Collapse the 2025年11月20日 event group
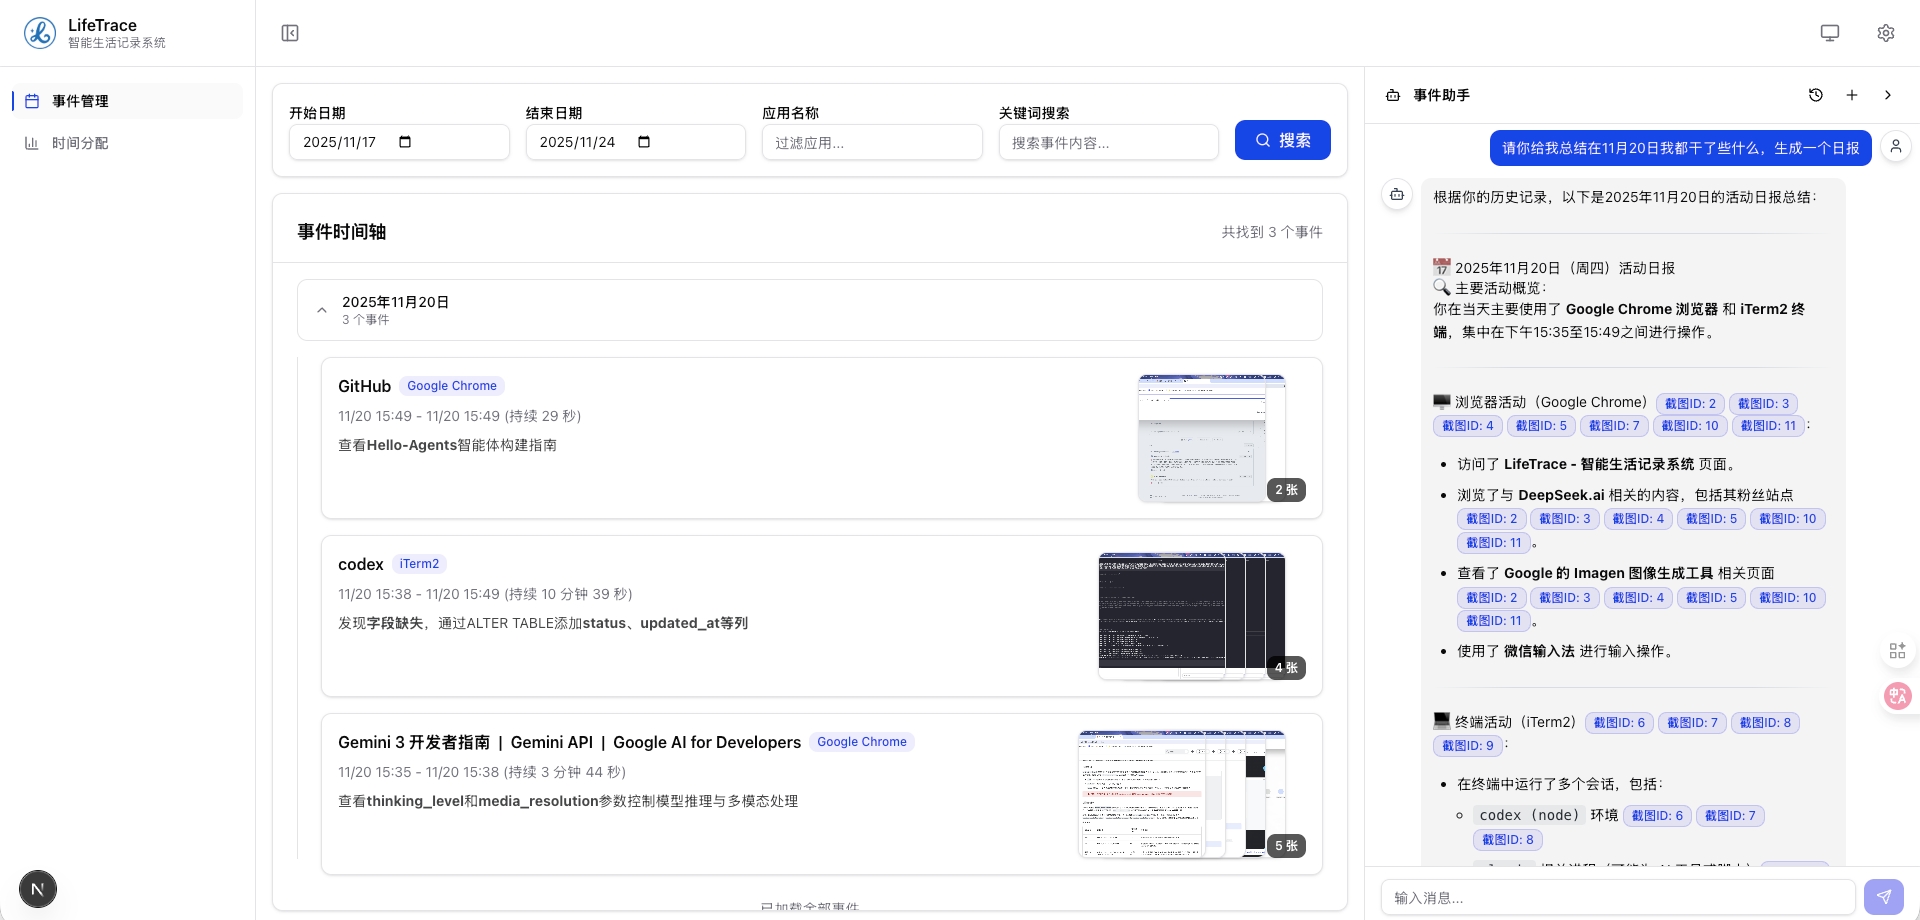1920x920 pixels. 322,310
